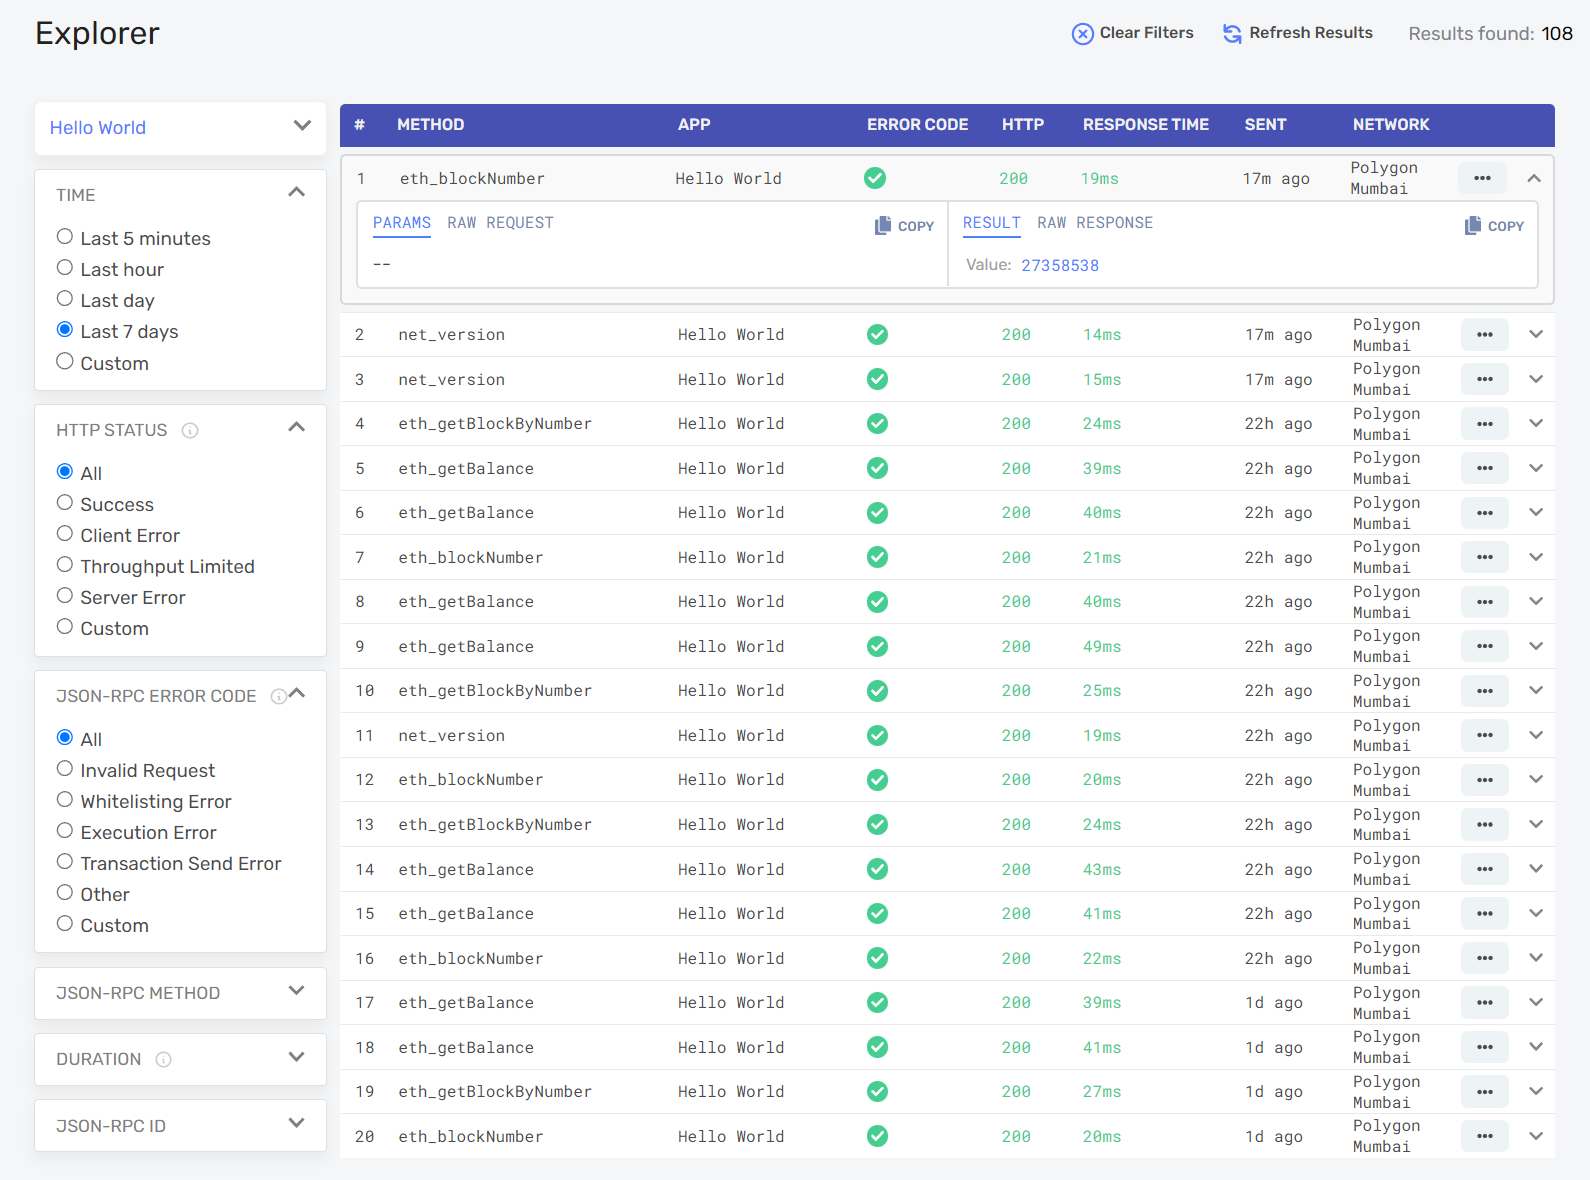This screenshot has height=1180, width=1590.
Task: Click the copy icon in the result panel
Action: pos(1473,226)
